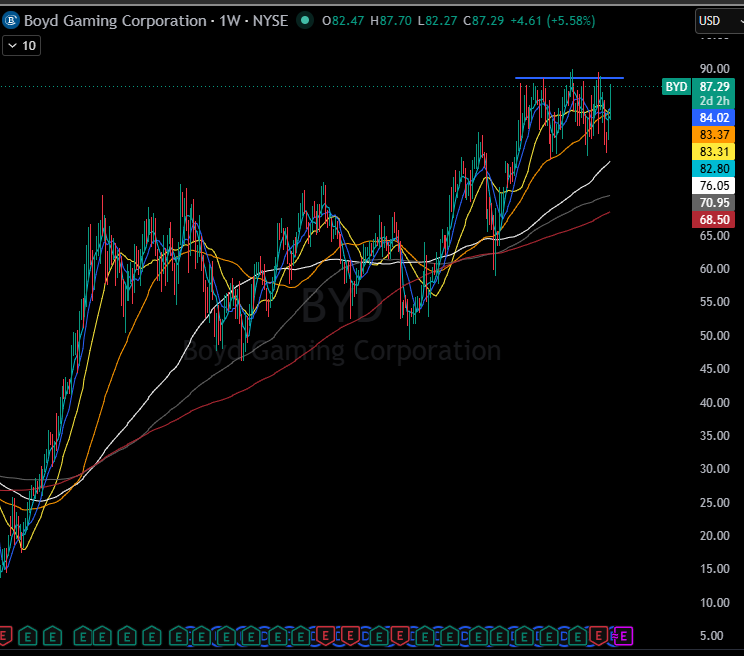This screenshot has height=656, width=744.
Task: Click the 90.00 price axis label
Action: pyautogui.click(x=715, y=69)
